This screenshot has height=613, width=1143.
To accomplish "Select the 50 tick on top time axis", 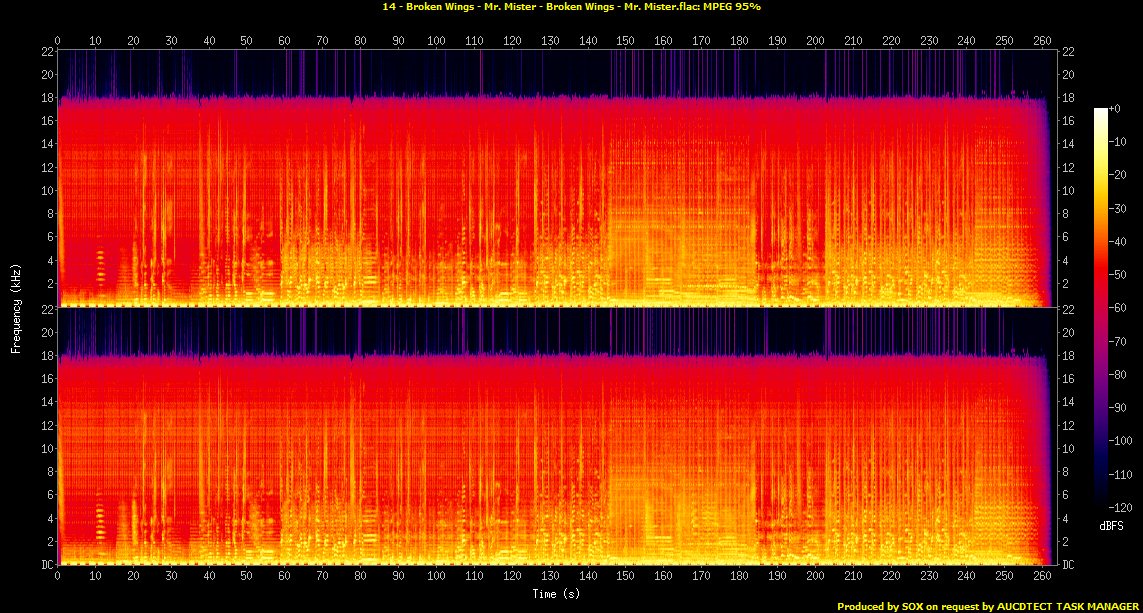I will pos(247,41).
